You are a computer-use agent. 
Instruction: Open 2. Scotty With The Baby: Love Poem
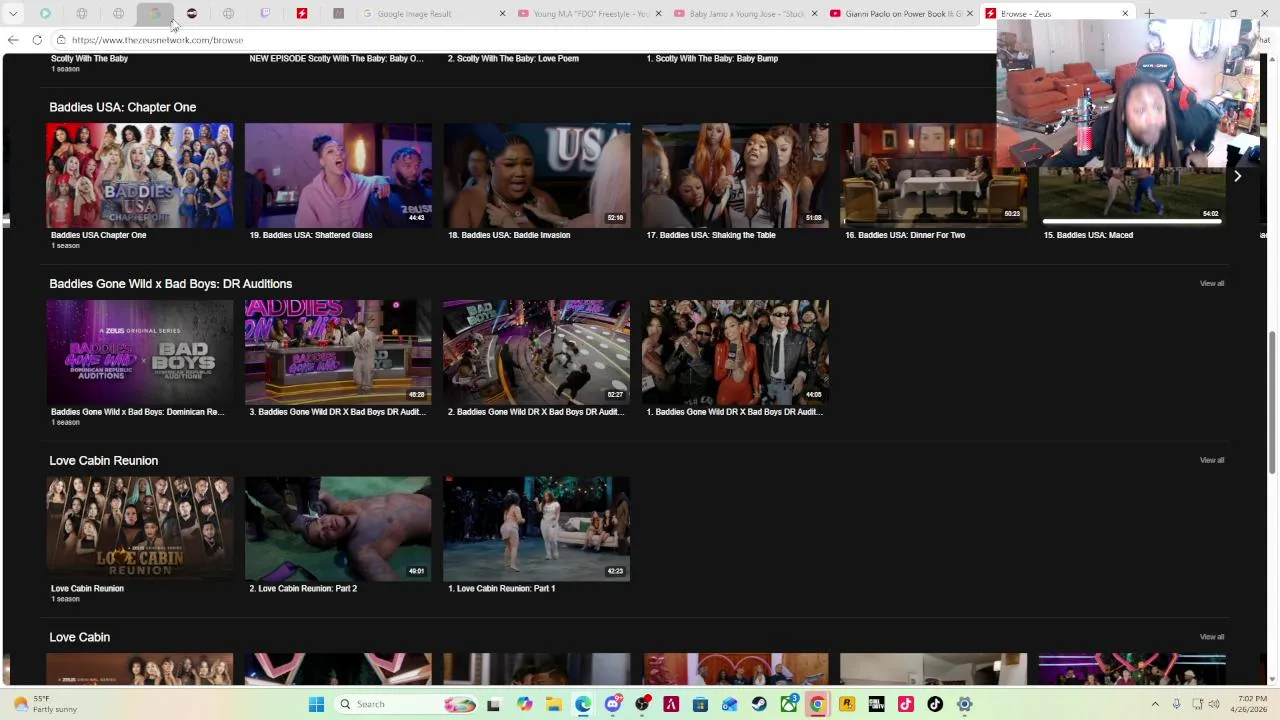pos(513,59)
